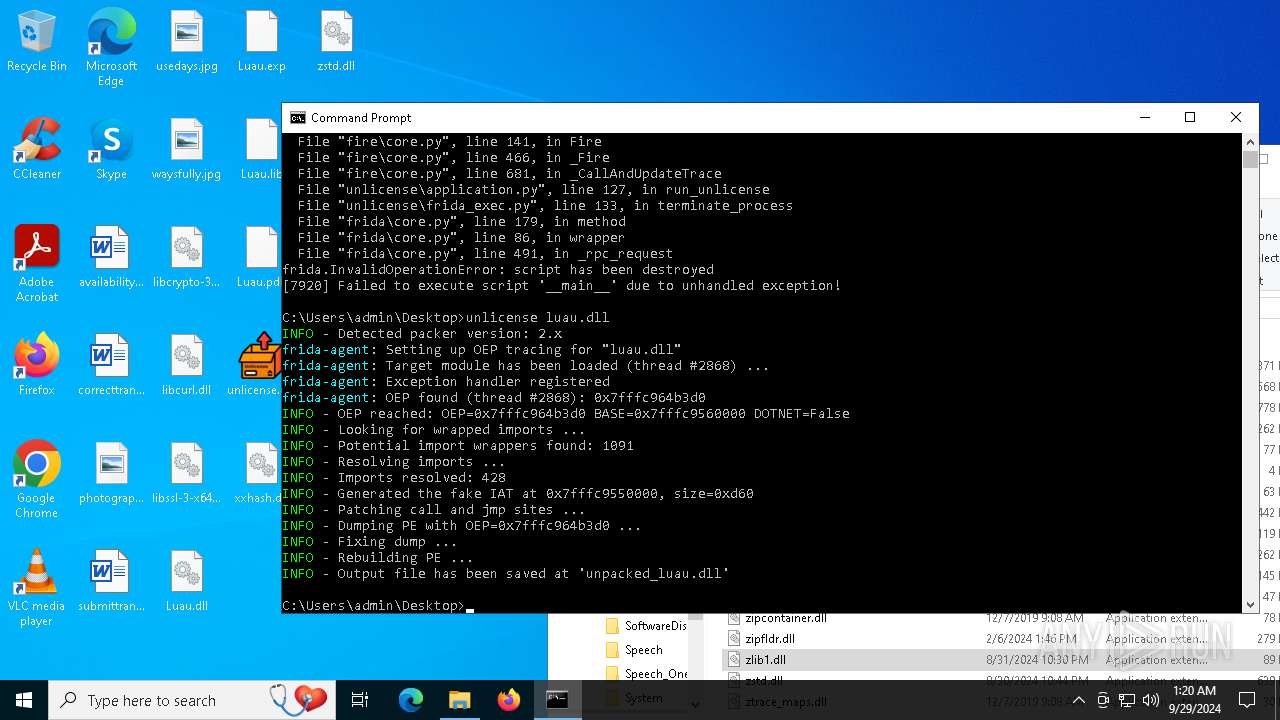Select Luau.dll file on desktop
1280x720 pixels.
click(x=187, y=582)
